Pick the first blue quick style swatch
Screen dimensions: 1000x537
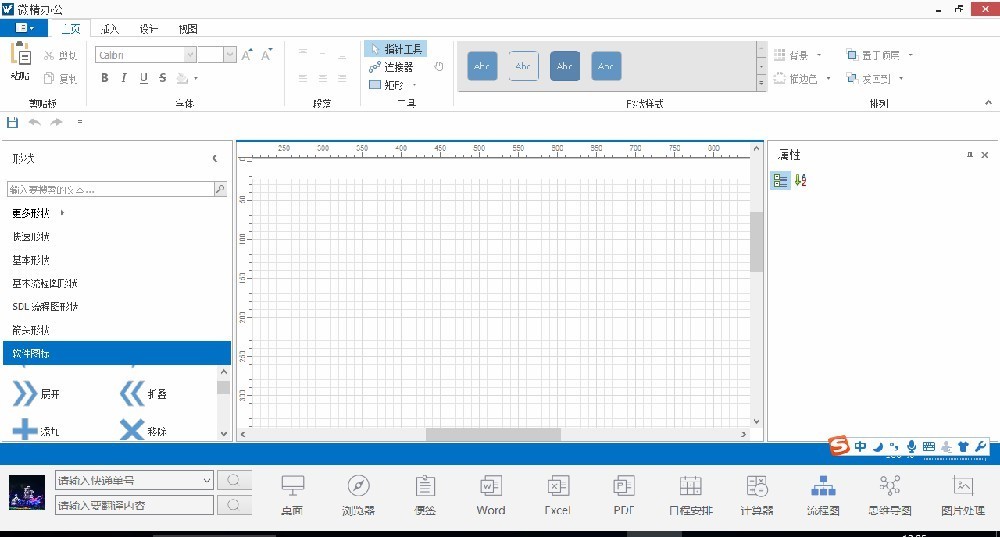482,66
